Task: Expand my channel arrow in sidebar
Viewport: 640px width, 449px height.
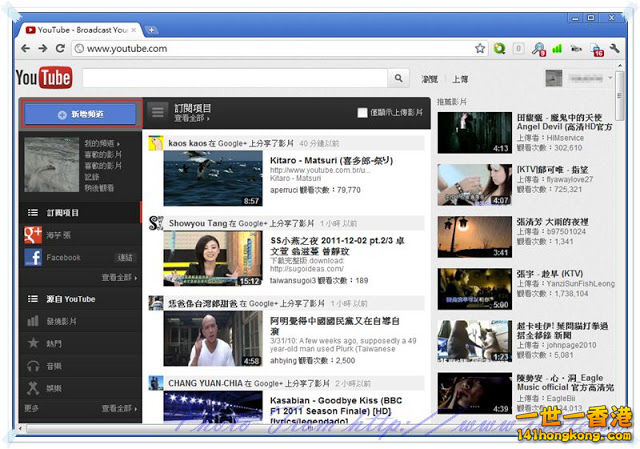Action: 118,144
